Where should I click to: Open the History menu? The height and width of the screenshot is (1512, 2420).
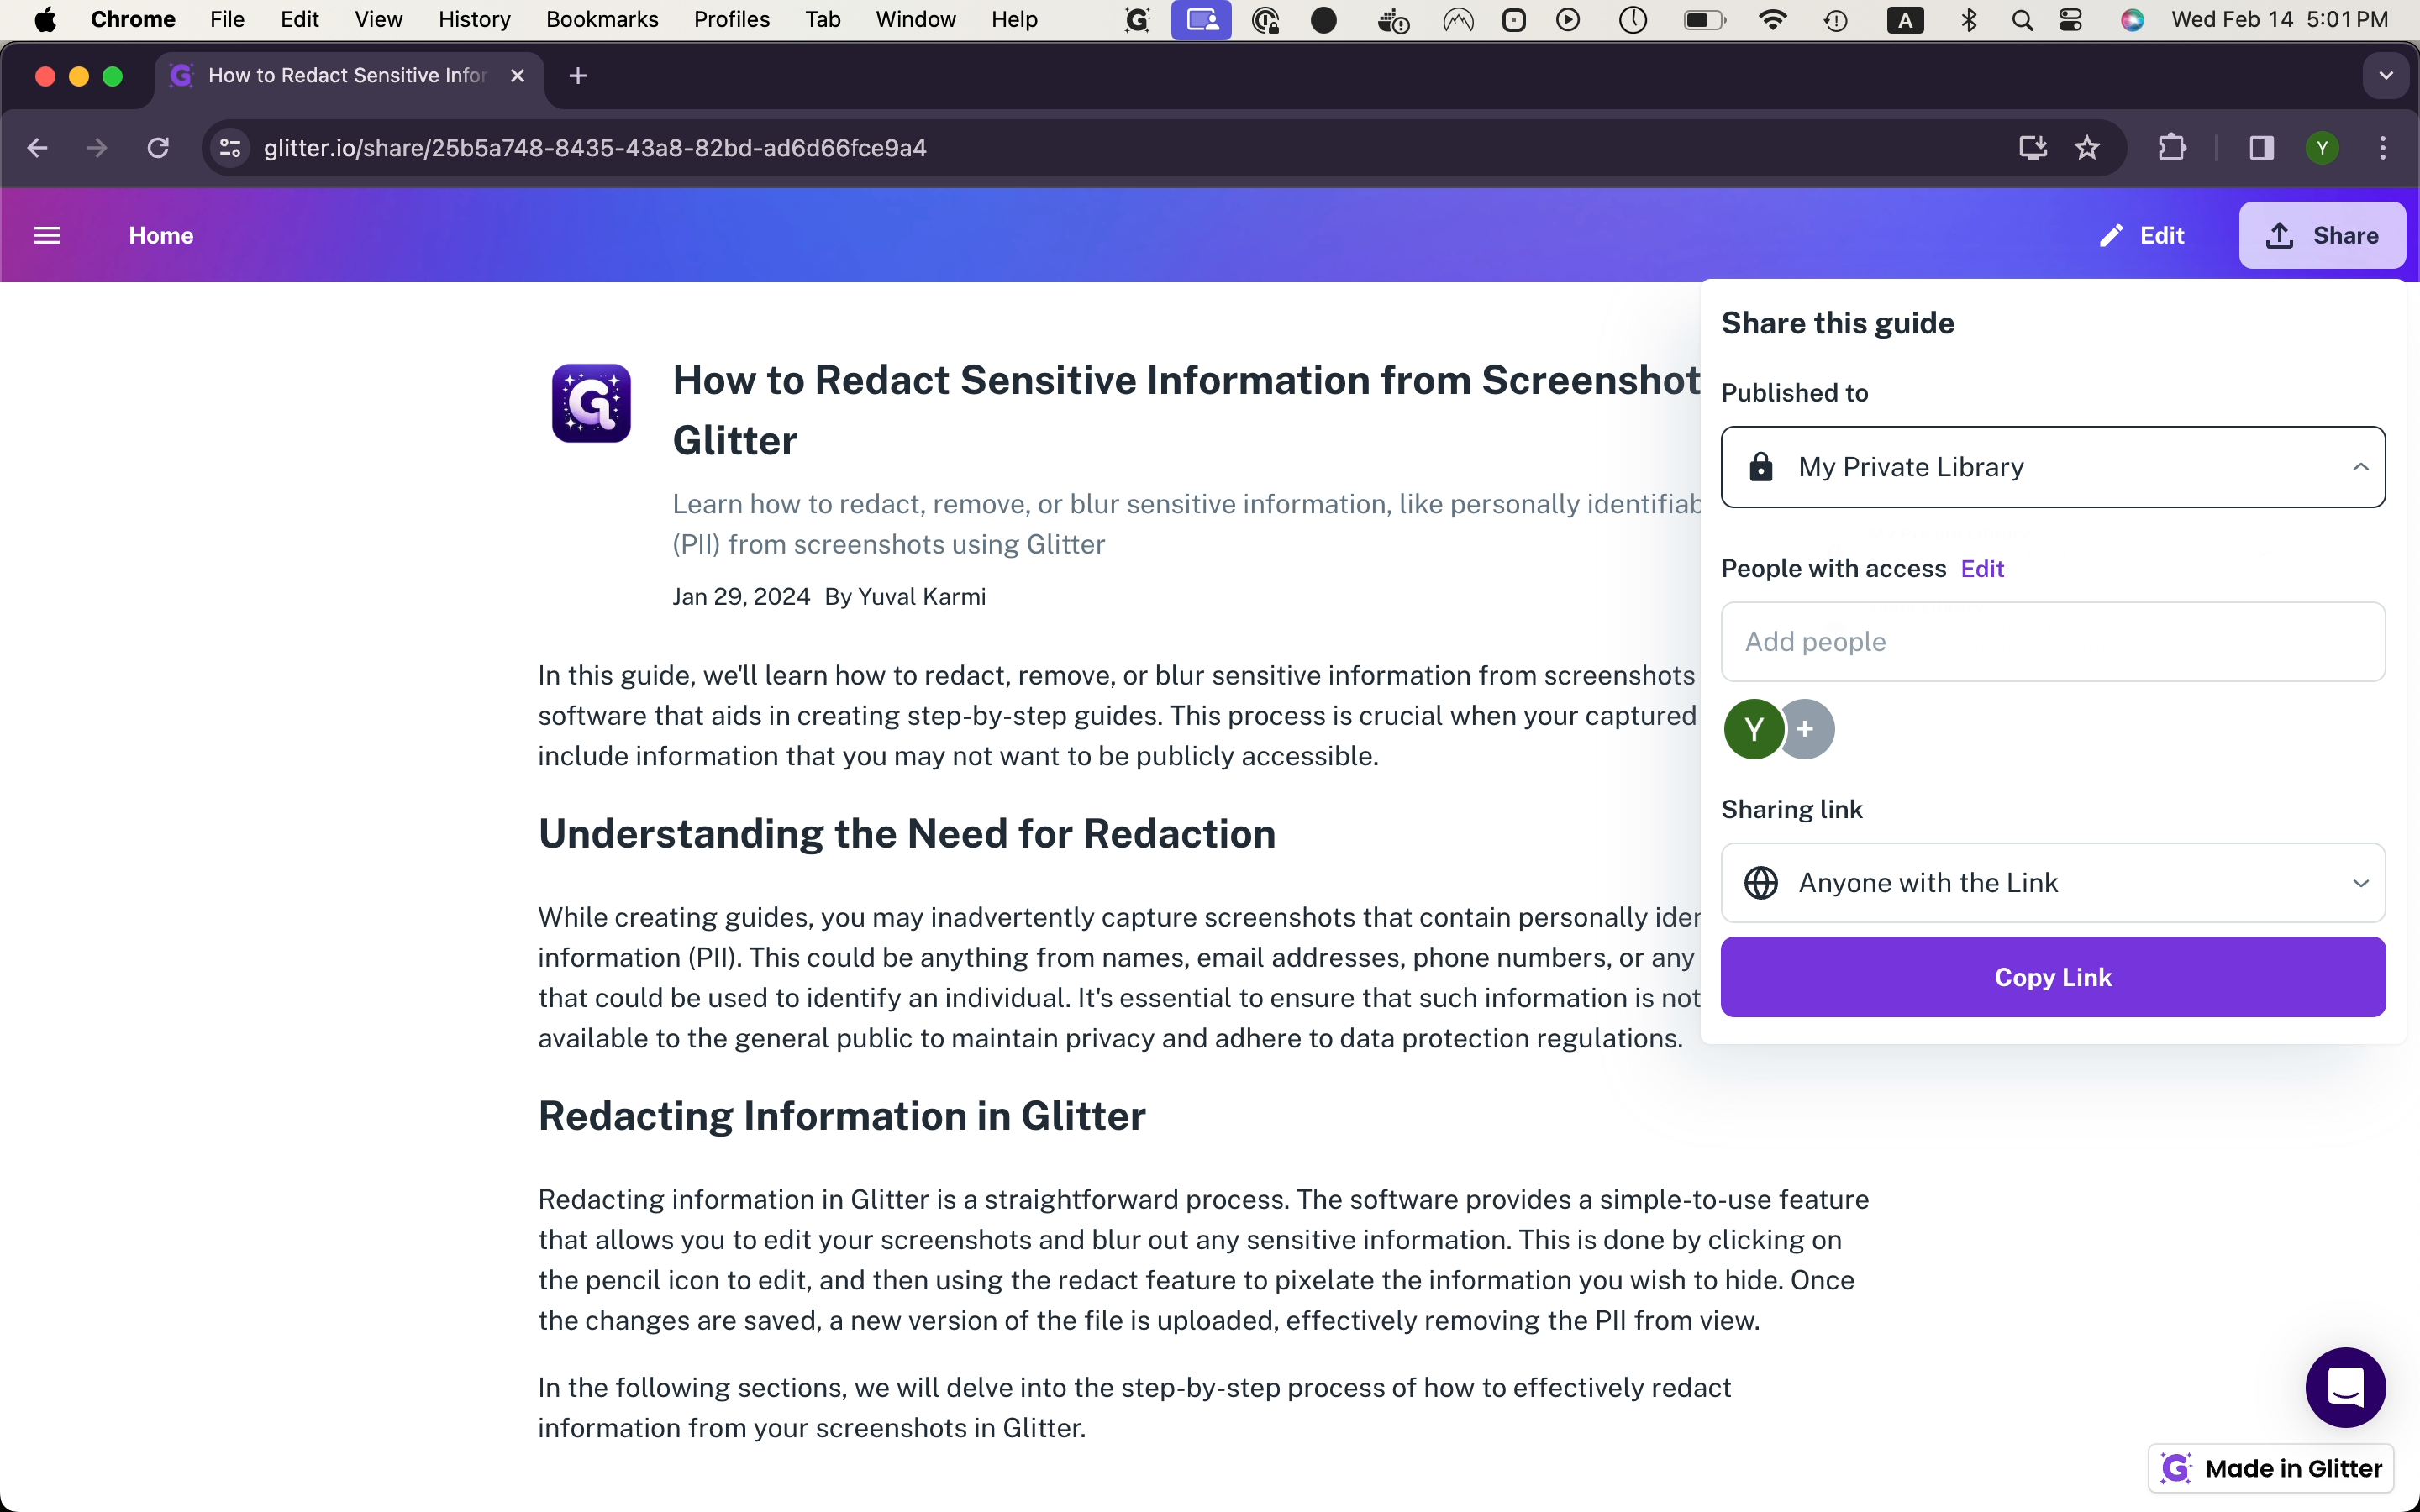pos(474,19)
